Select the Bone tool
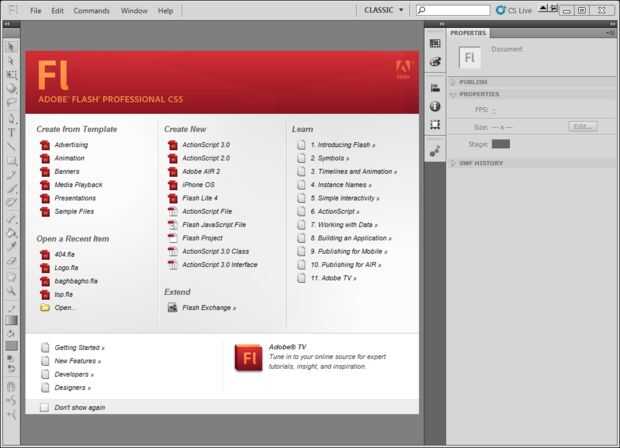This screenshot has height=448, width=620. [11, 219]
